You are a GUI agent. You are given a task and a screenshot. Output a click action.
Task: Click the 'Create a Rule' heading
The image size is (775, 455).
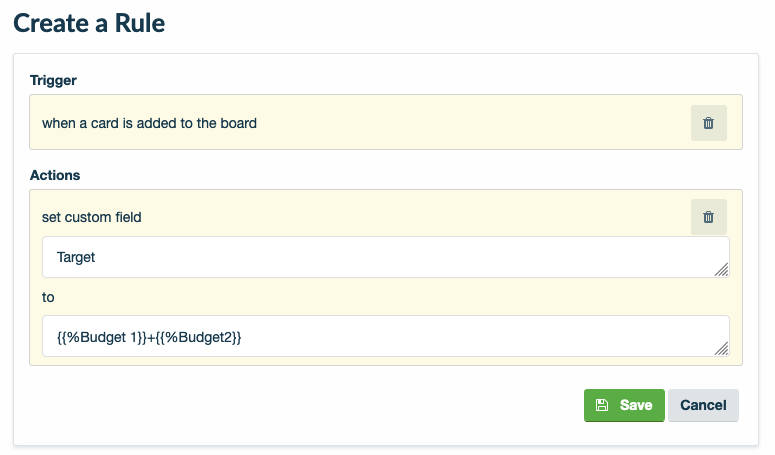click(x=89, y=23)
